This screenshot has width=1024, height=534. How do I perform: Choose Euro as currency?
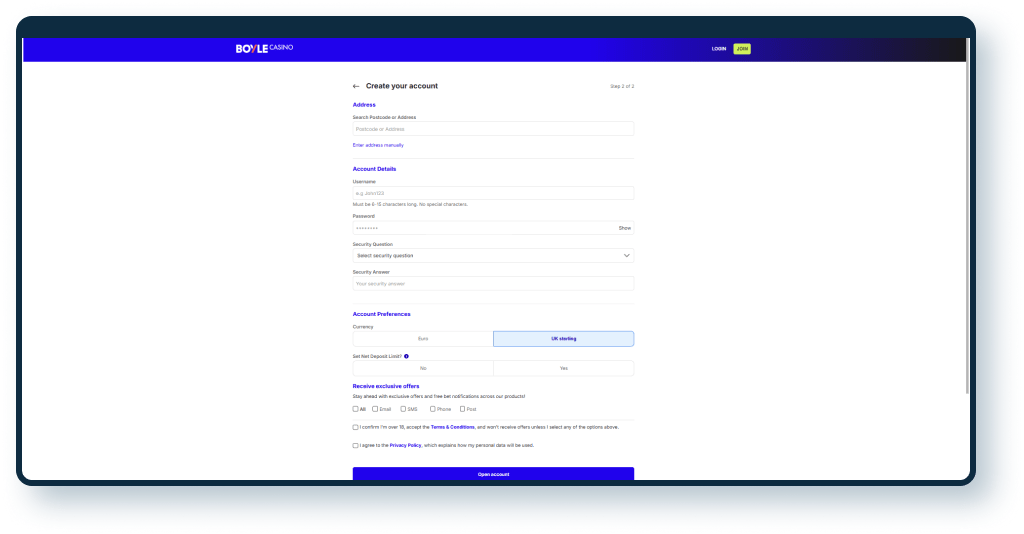tap(423, 339)
